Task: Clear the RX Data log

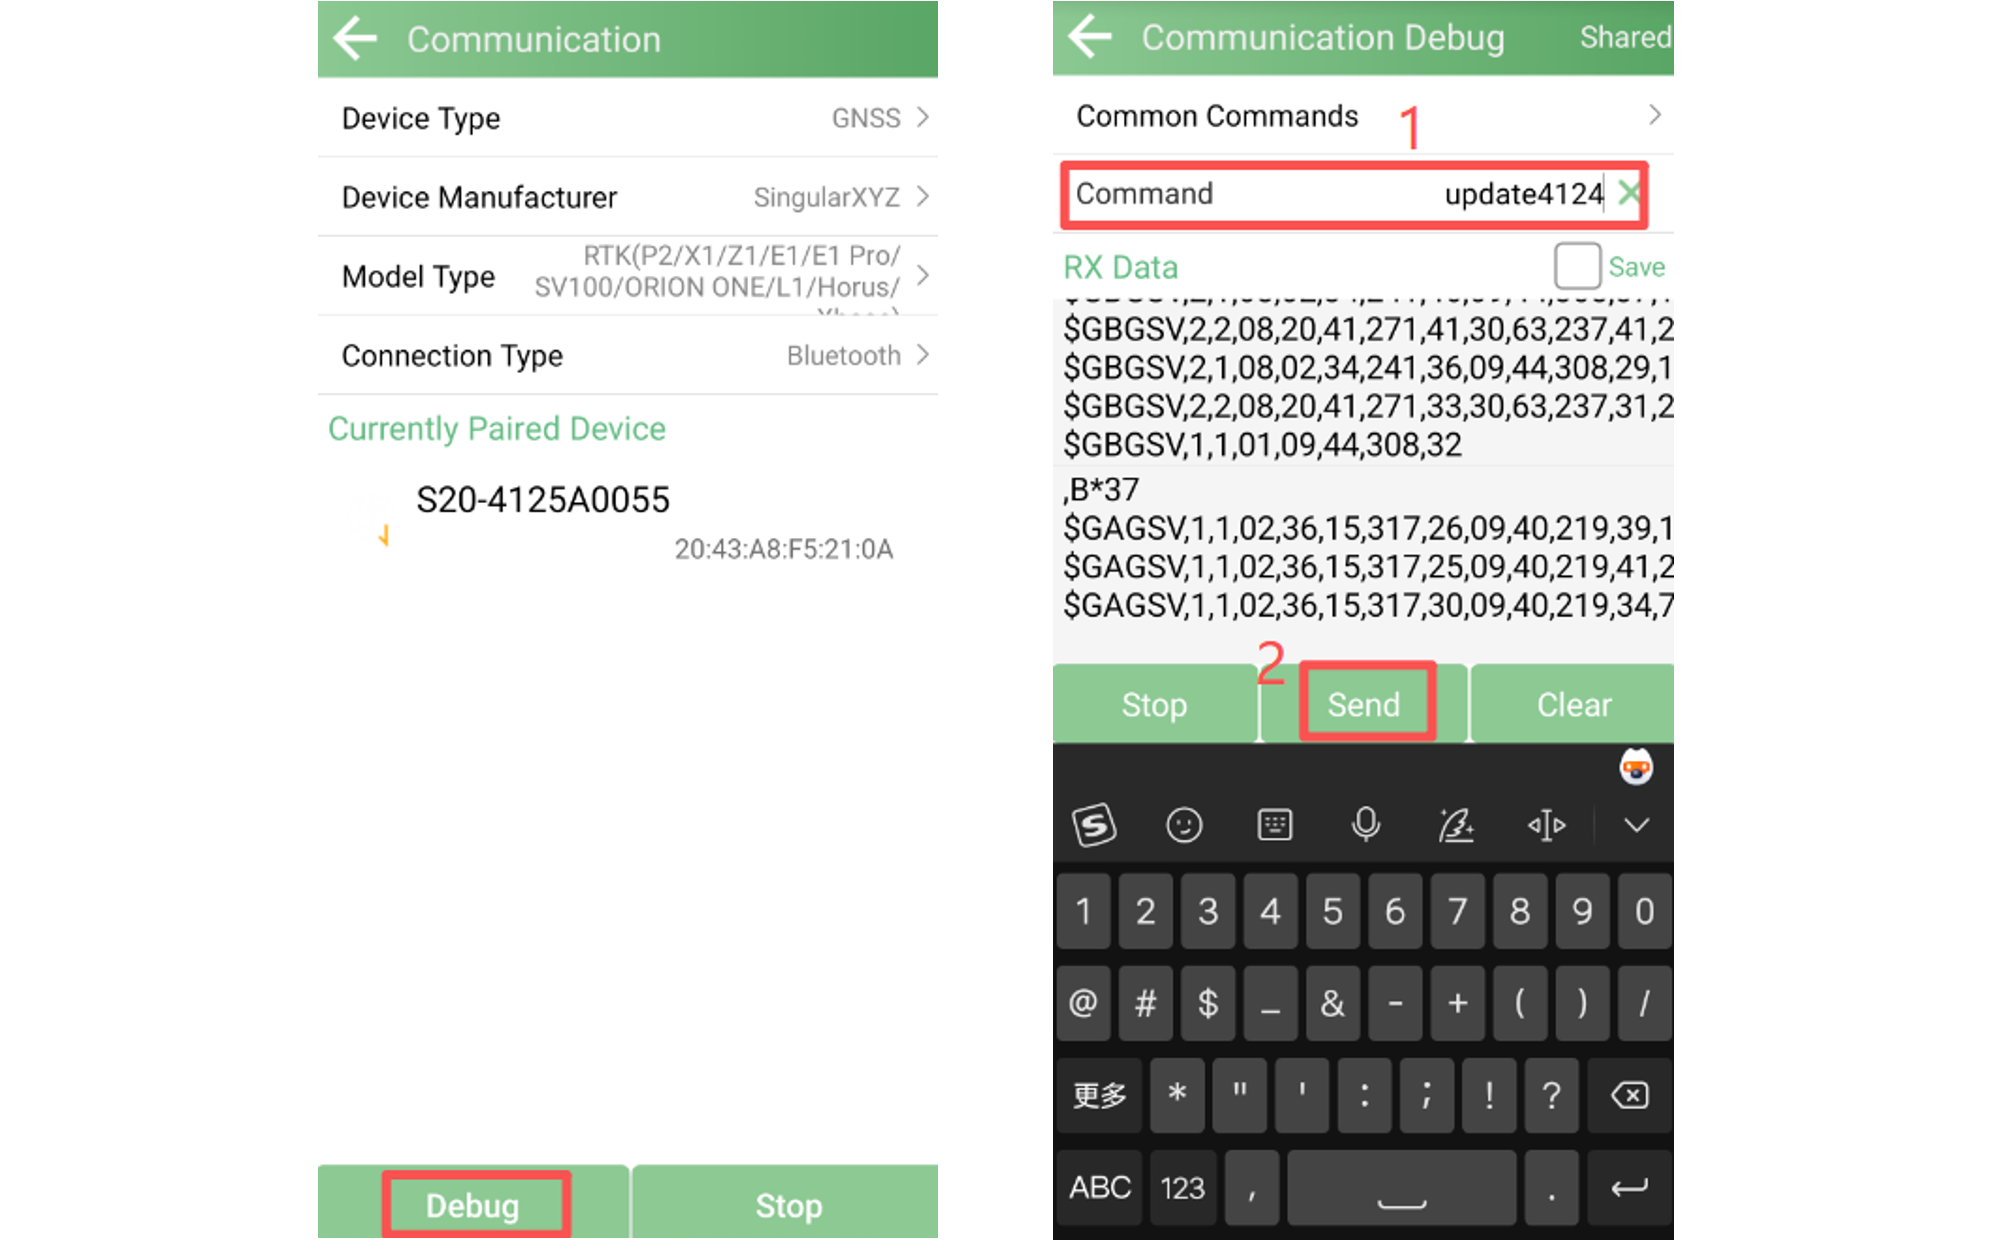Action: click(x=1574, y=704)
